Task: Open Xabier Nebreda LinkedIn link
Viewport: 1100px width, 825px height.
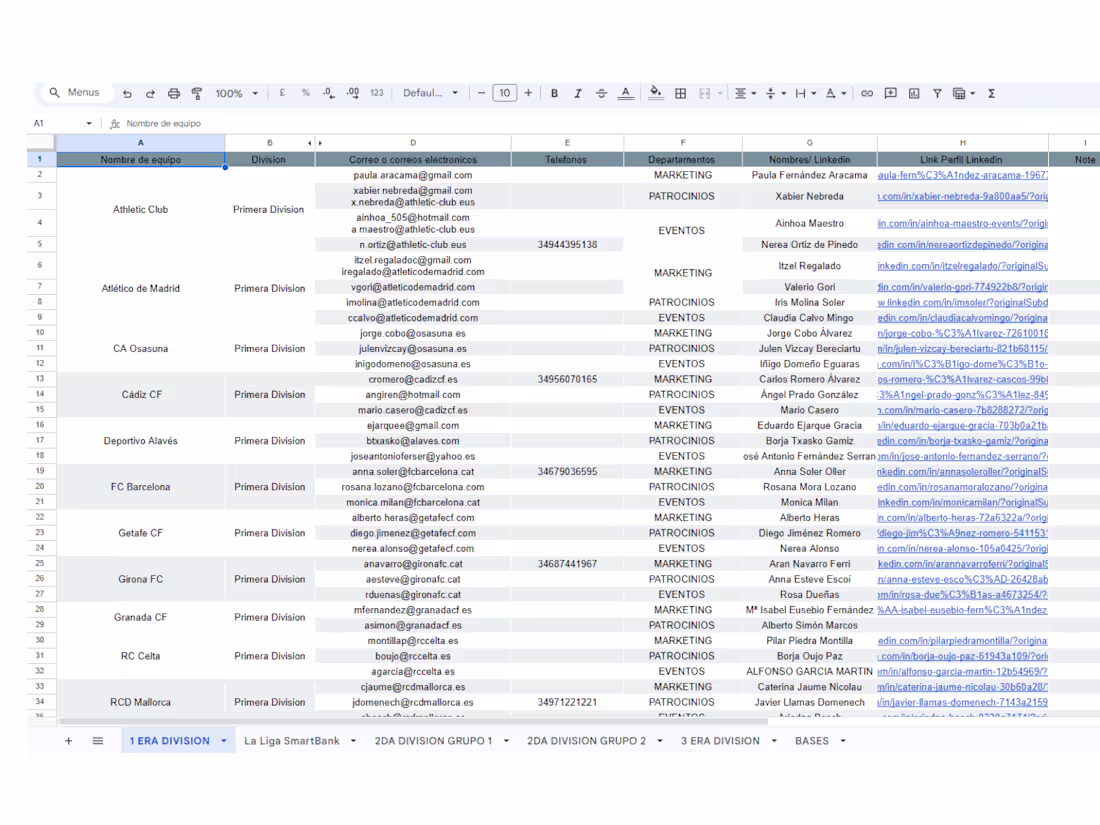Action: point(962,196)
